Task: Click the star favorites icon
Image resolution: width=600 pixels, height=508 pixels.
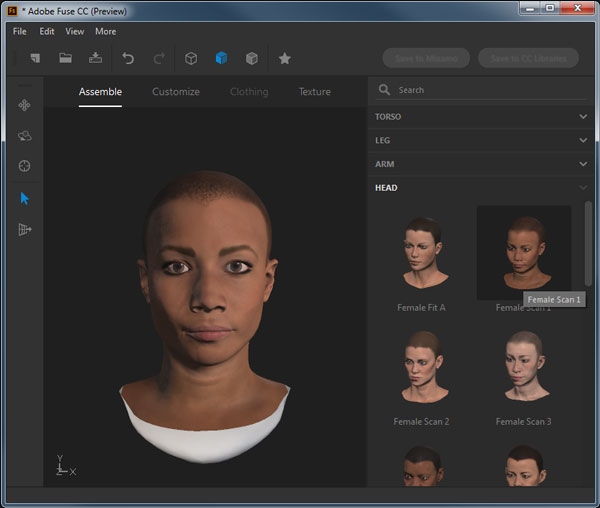Action: click(x=284, y=58)
